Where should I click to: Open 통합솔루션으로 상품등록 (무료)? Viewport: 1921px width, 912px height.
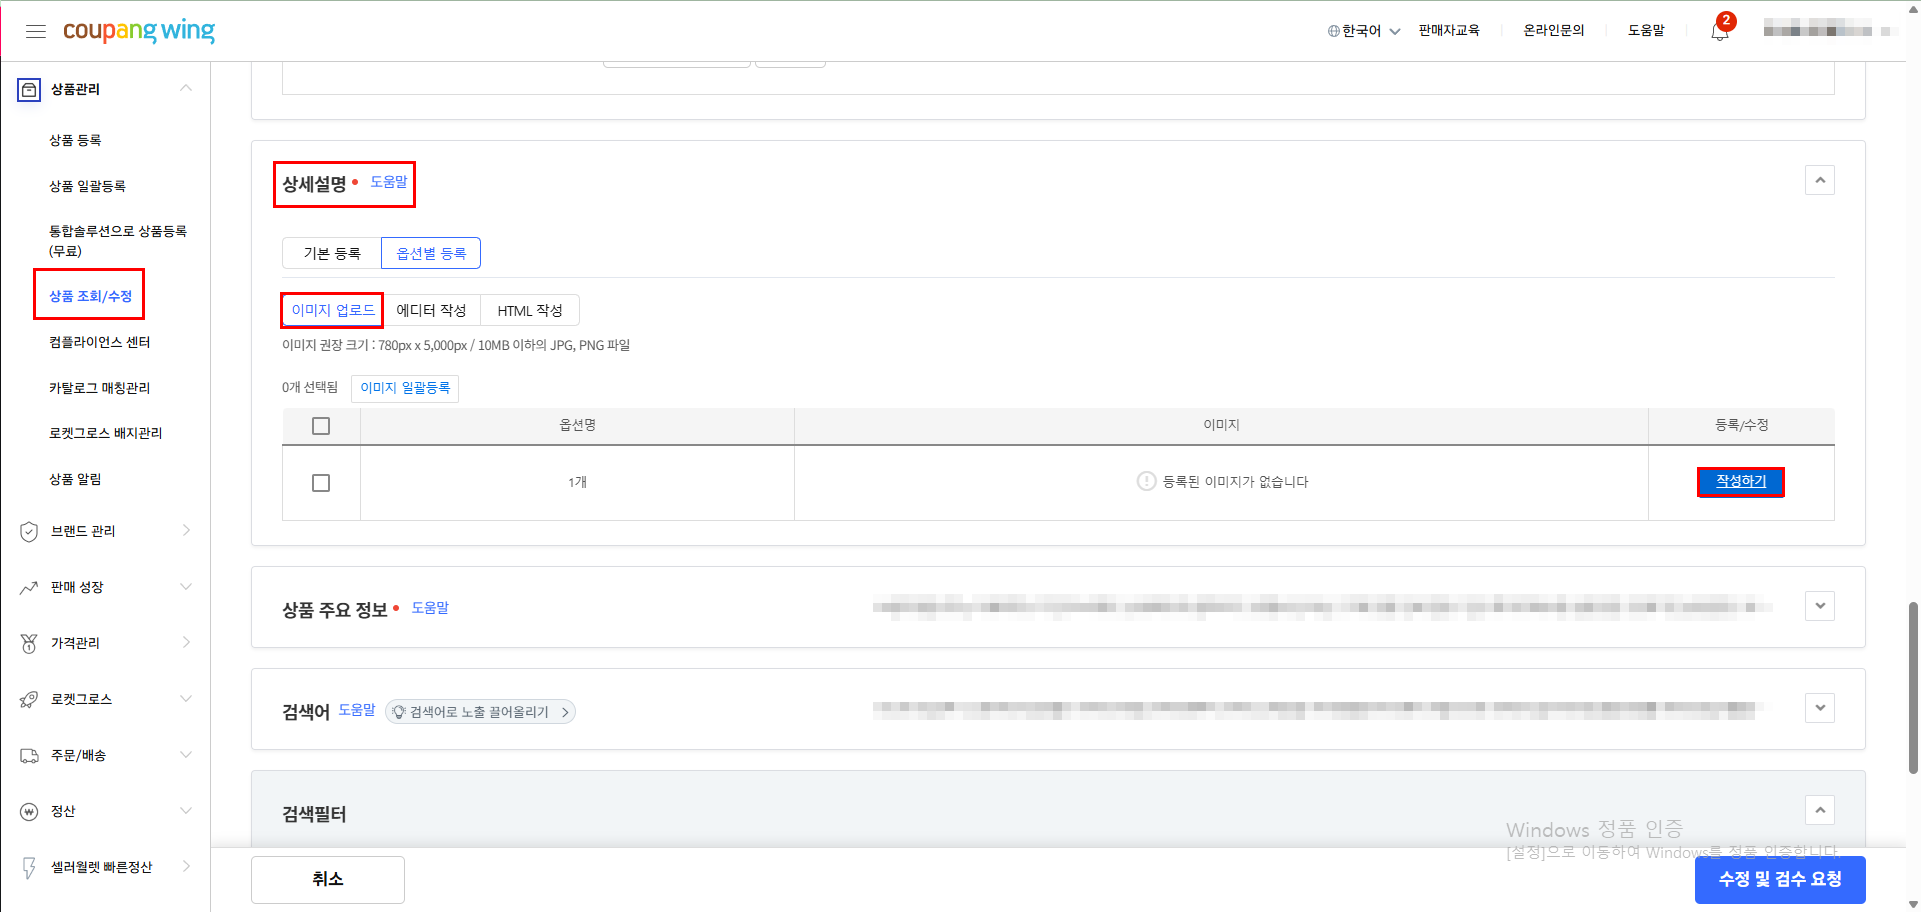118,241
